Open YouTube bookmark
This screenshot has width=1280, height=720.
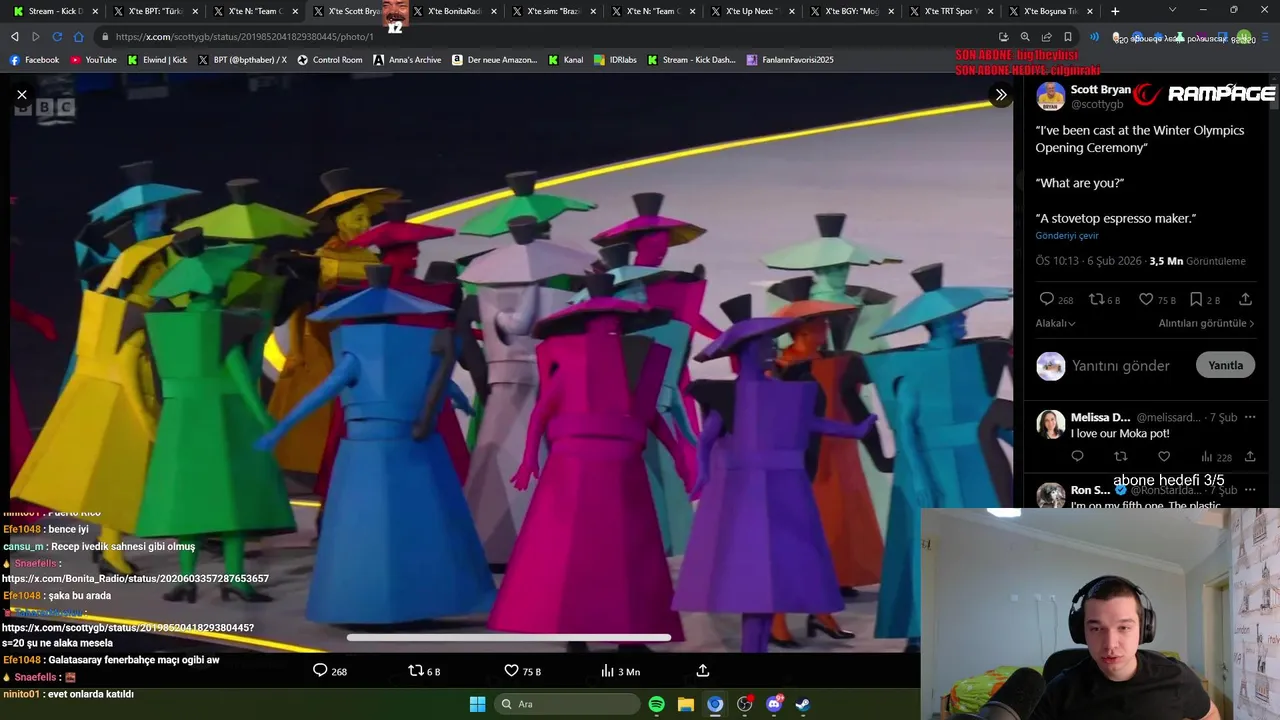(x=93, y=60)
